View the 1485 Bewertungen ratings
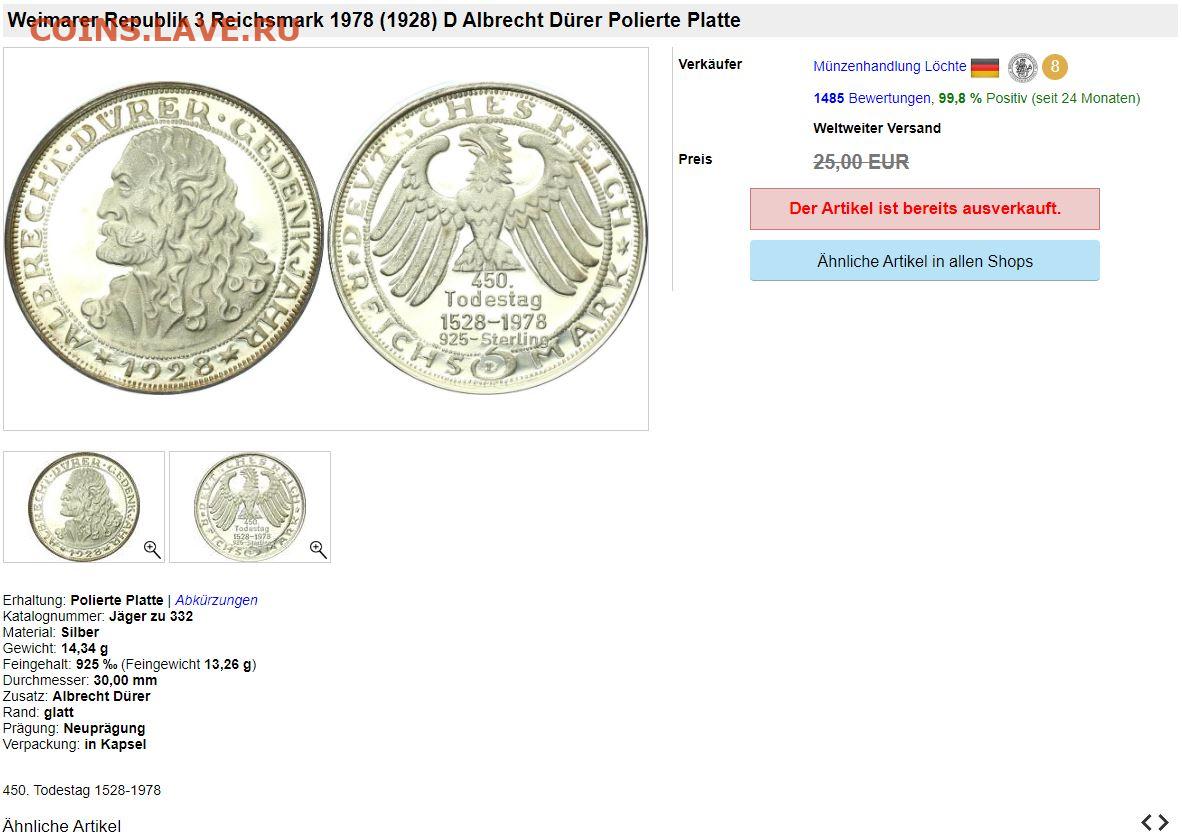Image resolution: width=1182 pixels, height=838 pixels. pos(872,98)
